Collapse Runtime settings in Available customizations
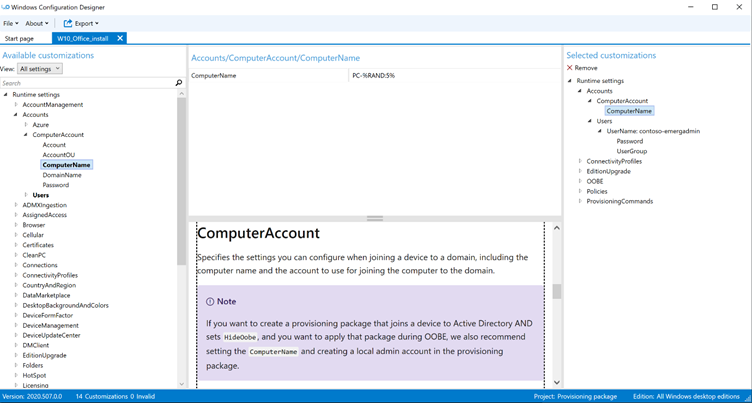The height and width of the screenshot is (403, 752). (5, 95)
